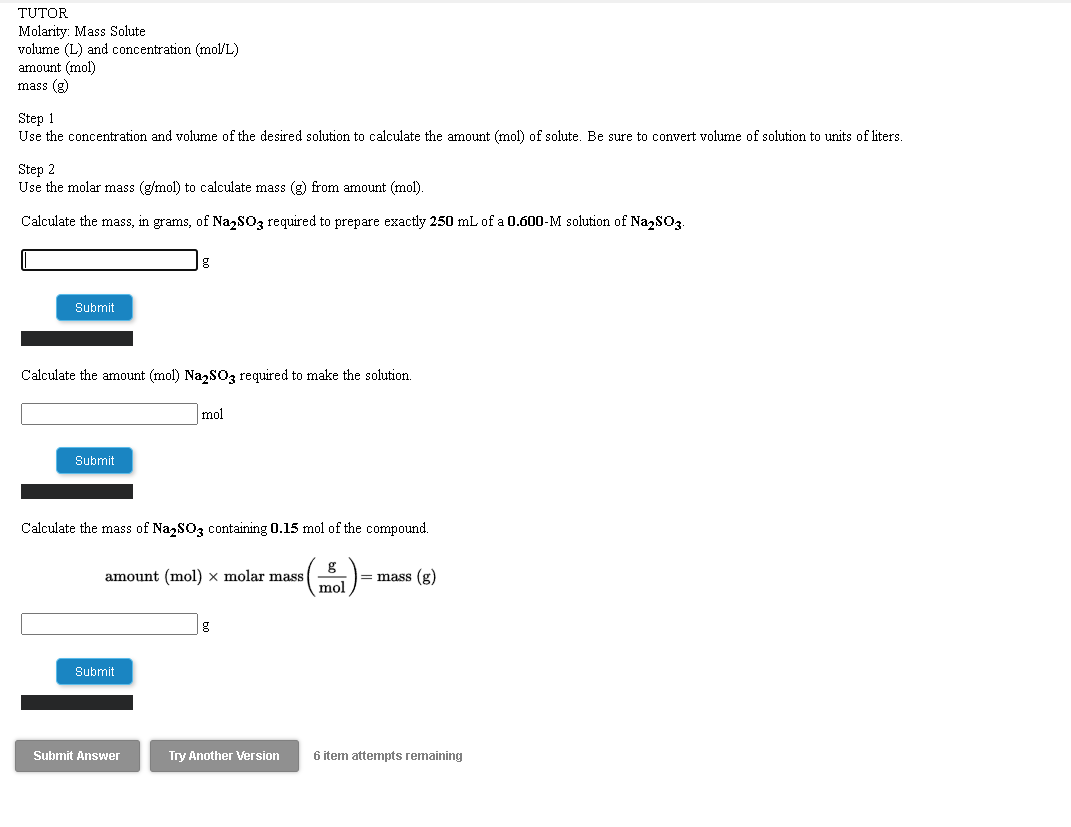Click the g unit label beside the first input
The image size is (1071, 827).
coord(205,261)
